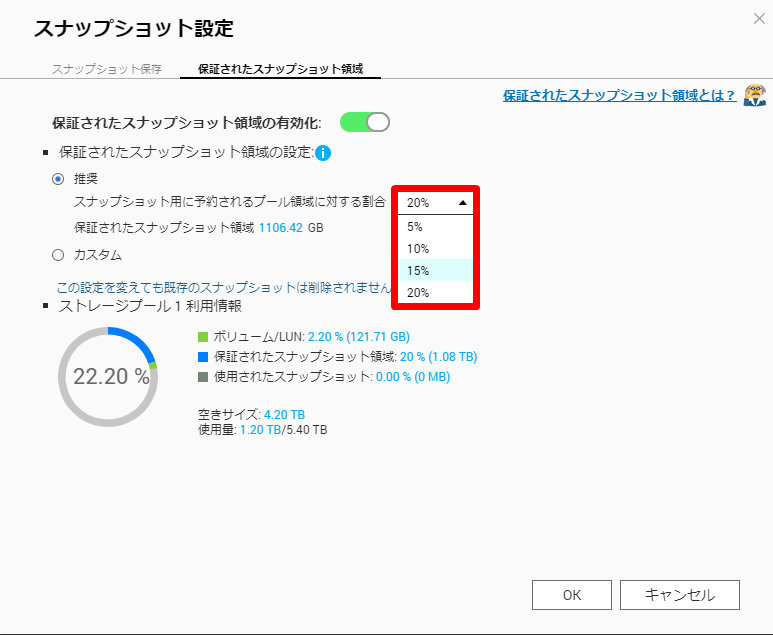Click 空きサイズ 4.20 TB value
773x635 pixels.
[284, 415]
